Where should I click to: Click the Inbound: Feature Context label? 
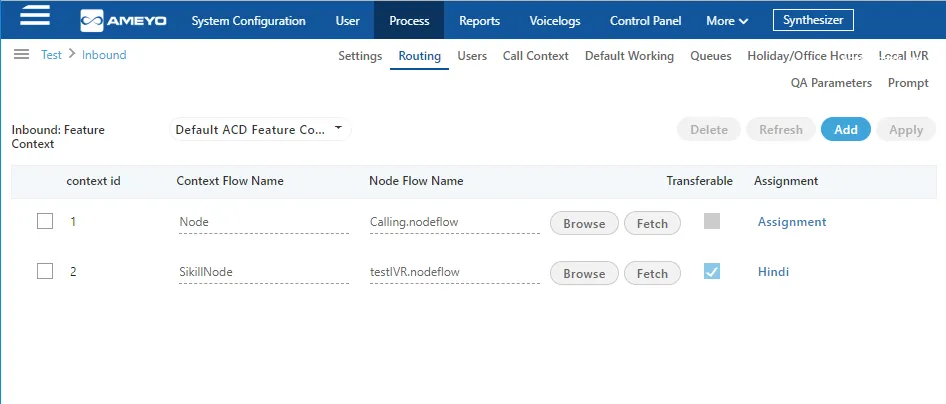pyautogui.click(x=58, y=137)
